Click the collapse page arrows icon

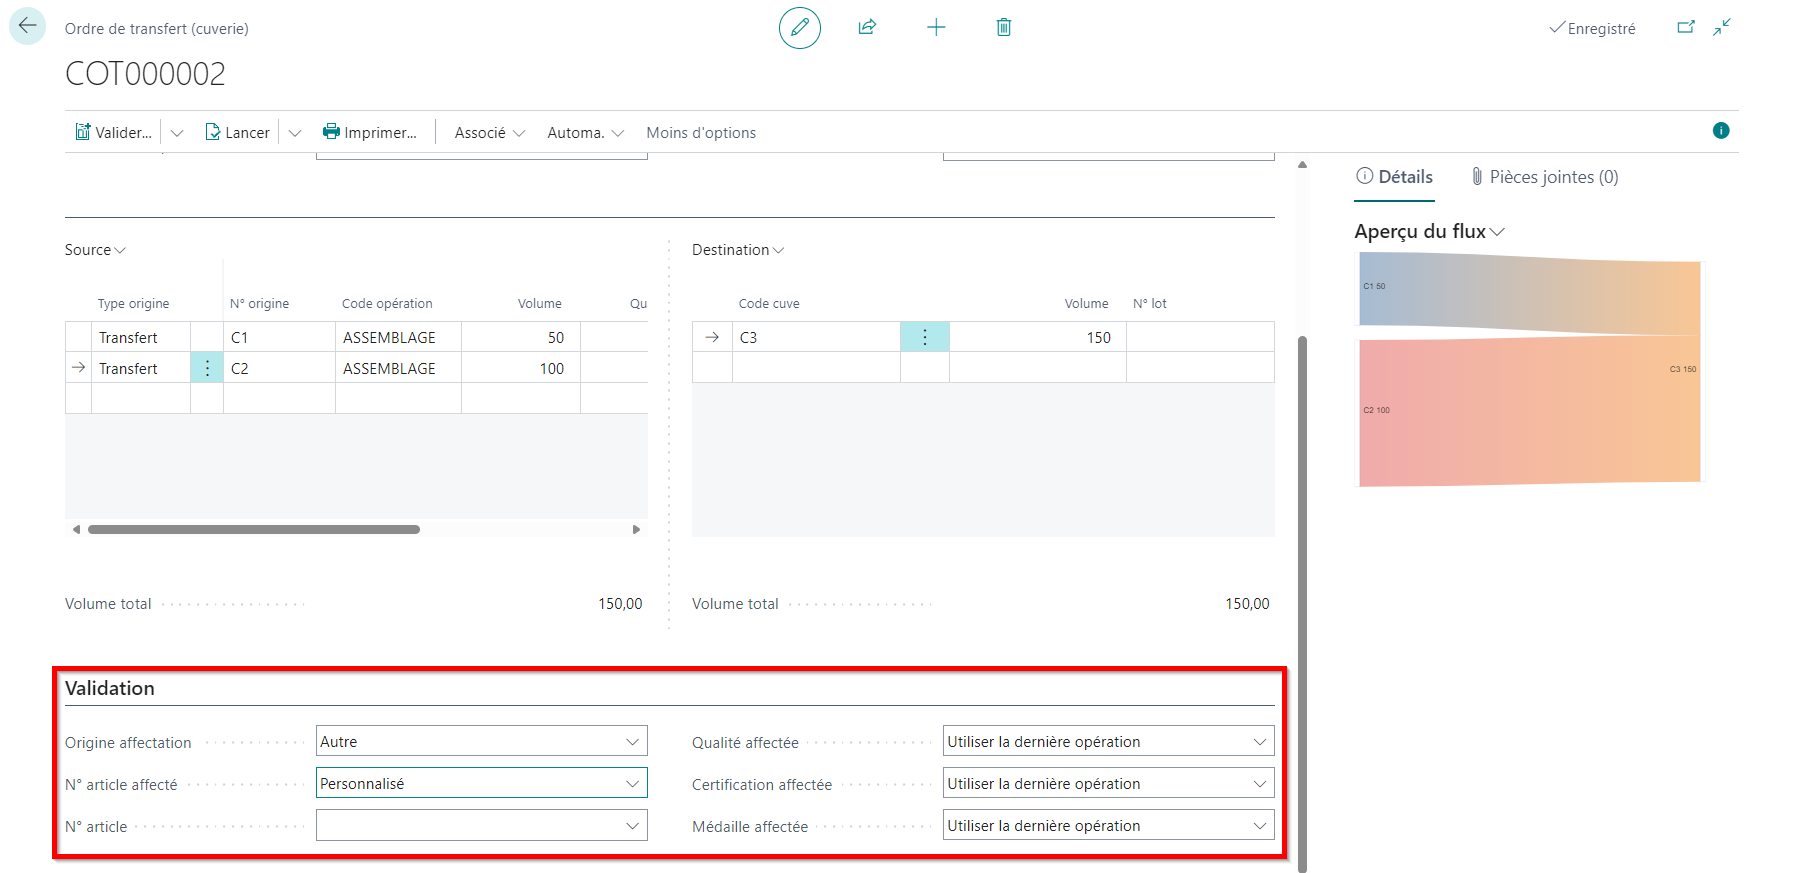(1722, 27)
